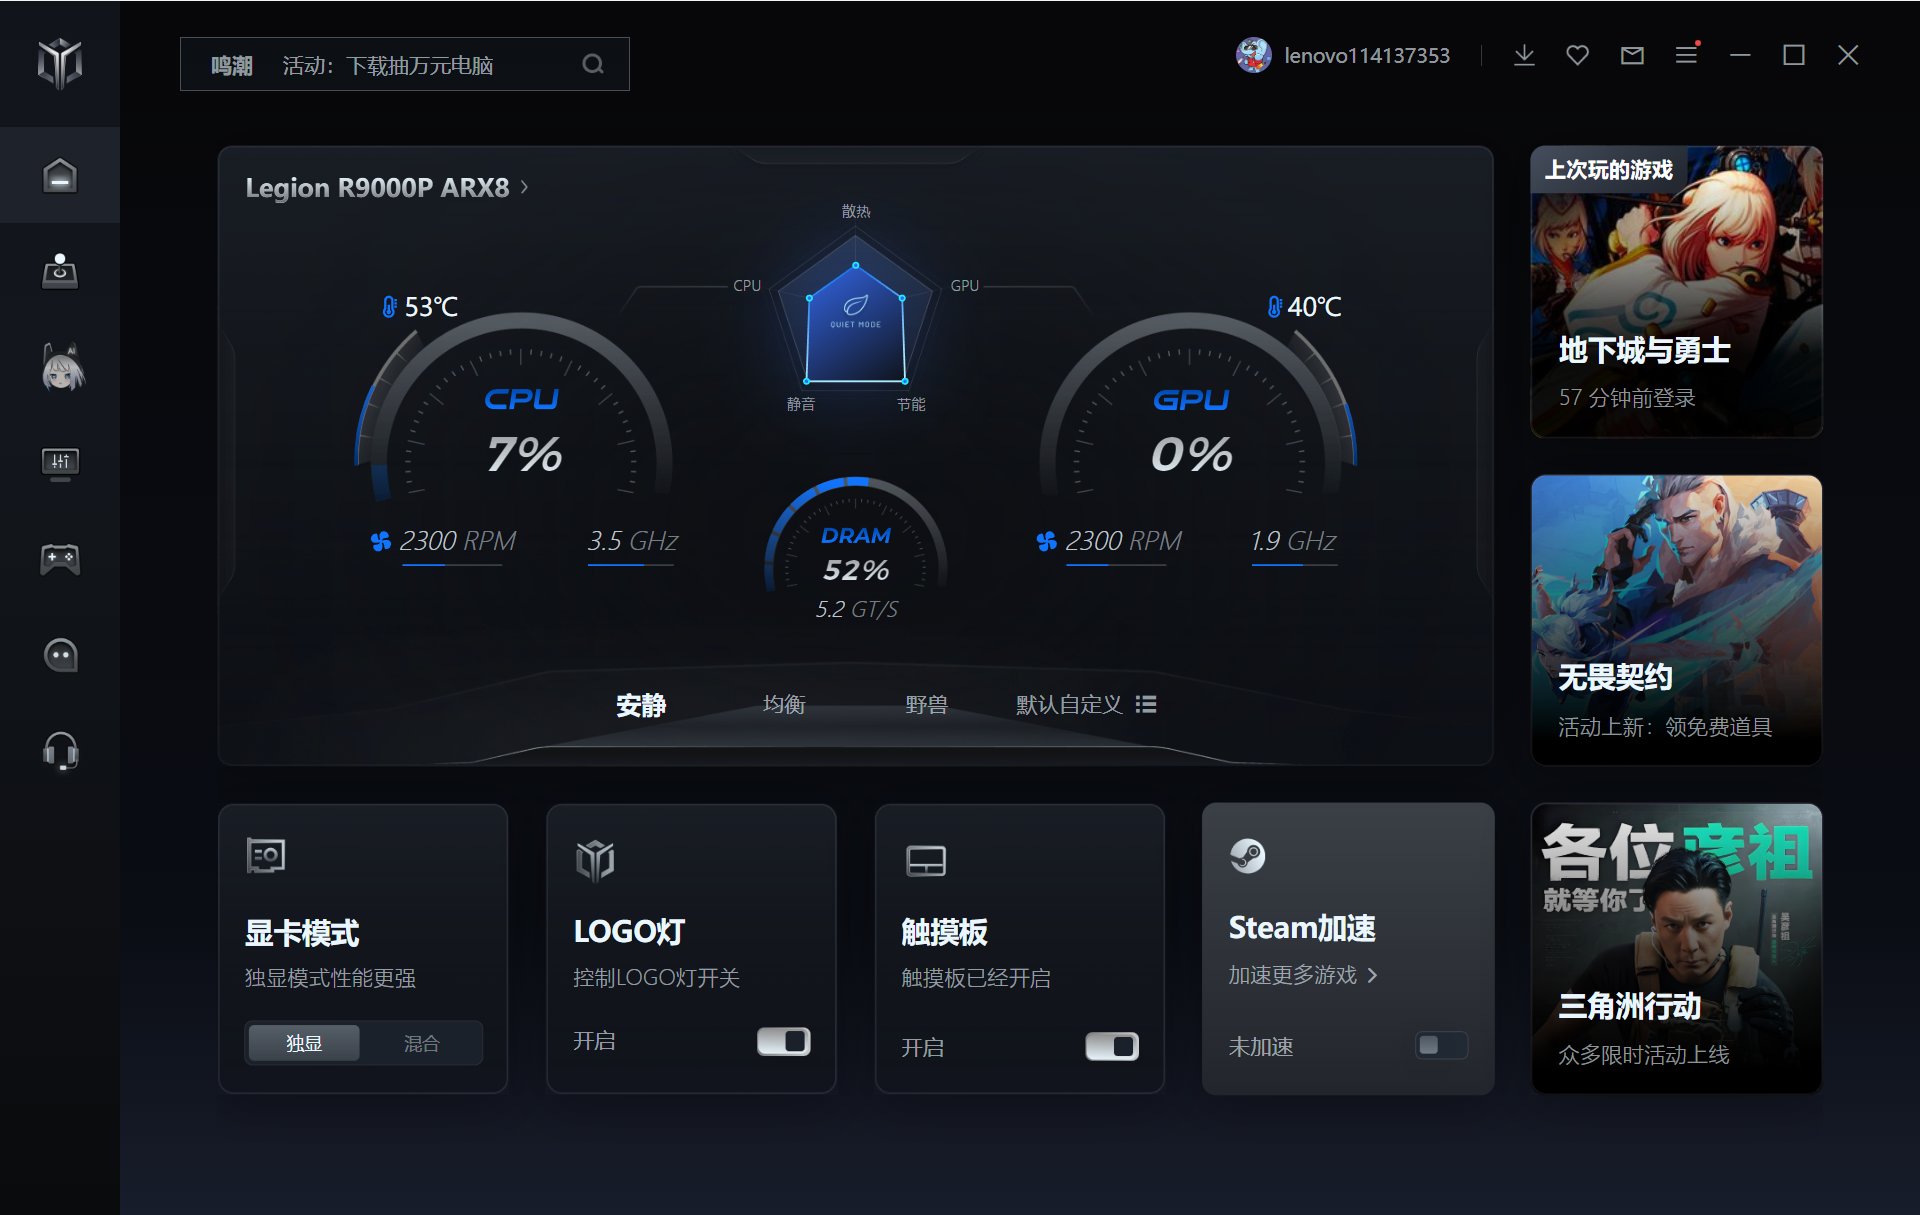The height and width of the screenshot is (1215, 1920).
Task: Click the LOGO灯 card Legion icon
Action: click(595, 860)
